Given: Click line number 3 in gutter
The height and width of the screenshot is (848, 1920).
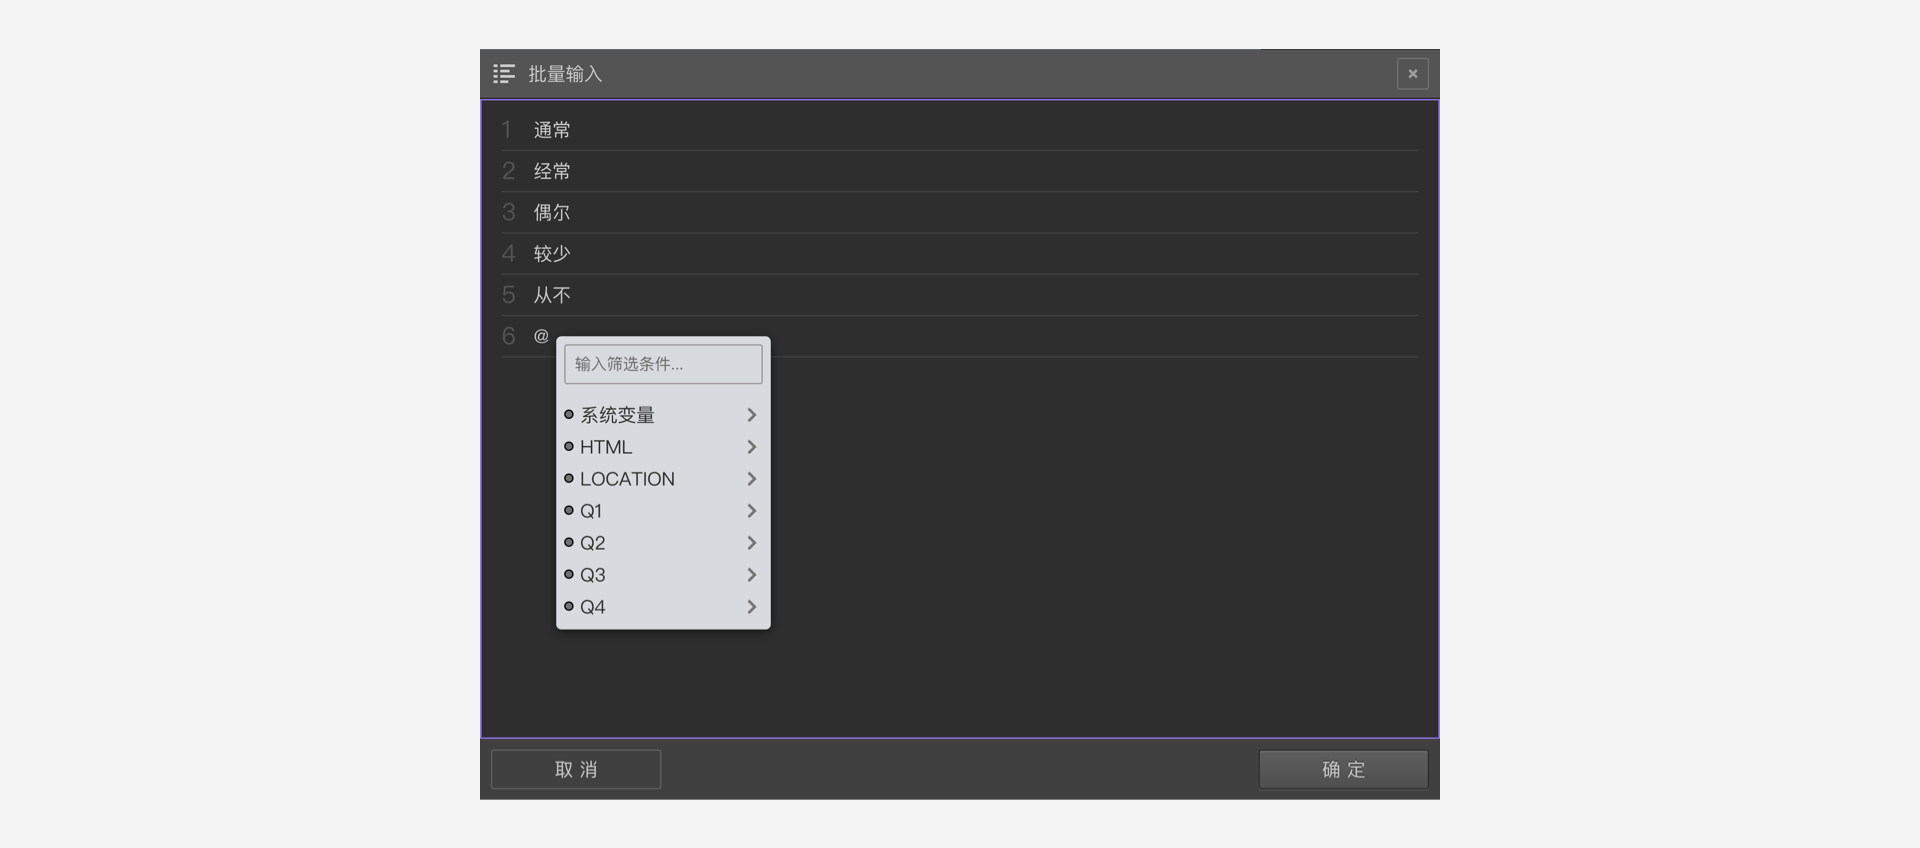Looking at the screenshot, I should (x=508, y=212).
